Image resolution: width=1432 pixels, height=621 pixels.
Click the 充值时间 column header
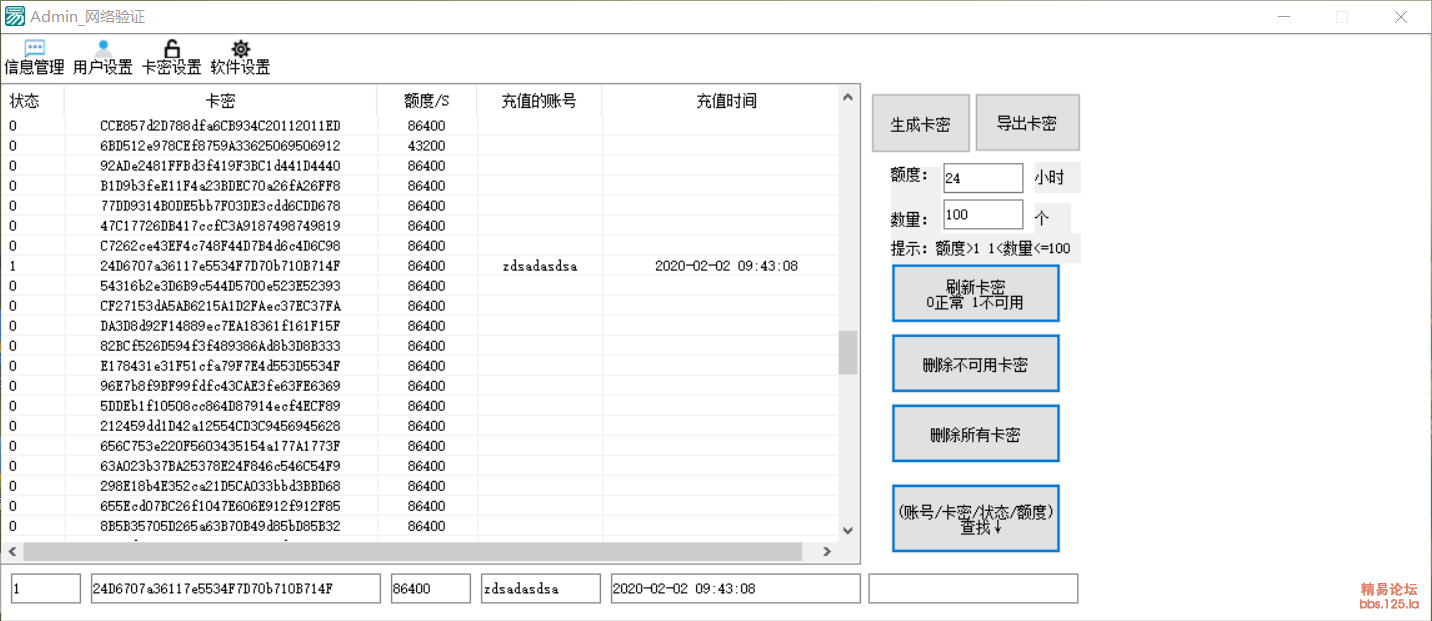click(x=726, y=101)
